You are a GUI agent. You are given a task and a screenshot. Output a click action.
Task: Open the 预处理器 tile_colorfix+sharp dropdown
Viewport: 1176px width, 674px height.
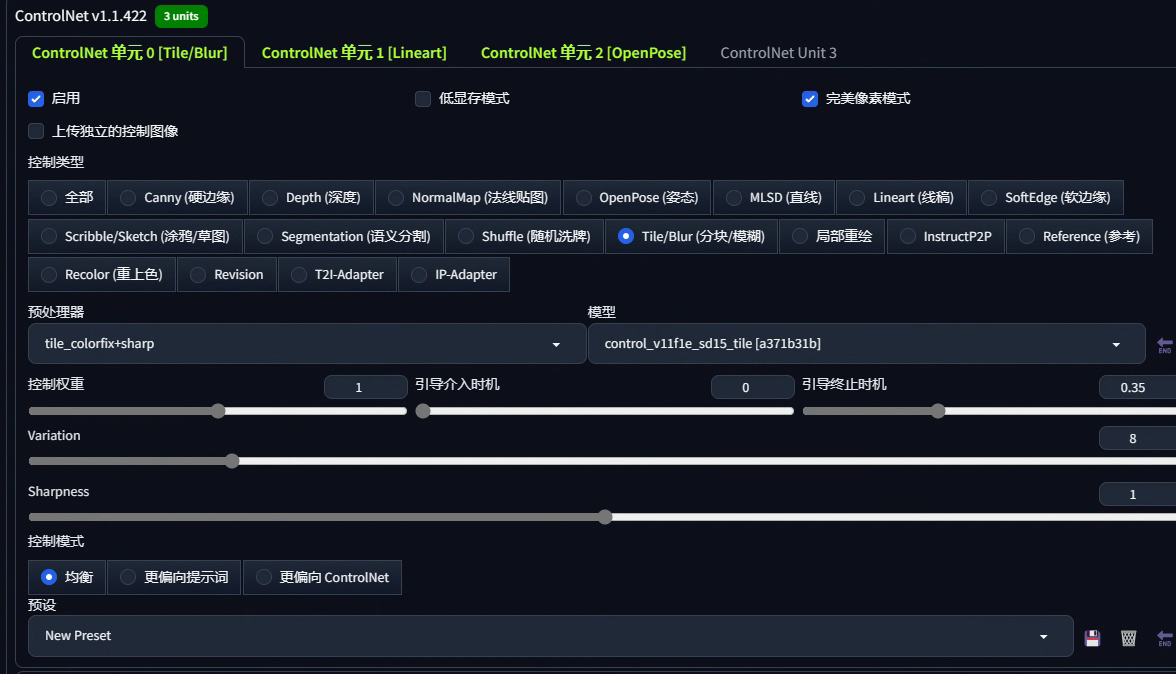(x=307, y=343)
